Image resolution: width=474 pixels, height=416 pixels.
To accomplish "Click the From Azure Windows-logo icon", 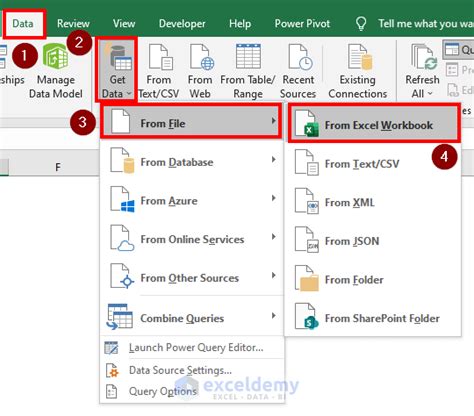I will 128,206.
